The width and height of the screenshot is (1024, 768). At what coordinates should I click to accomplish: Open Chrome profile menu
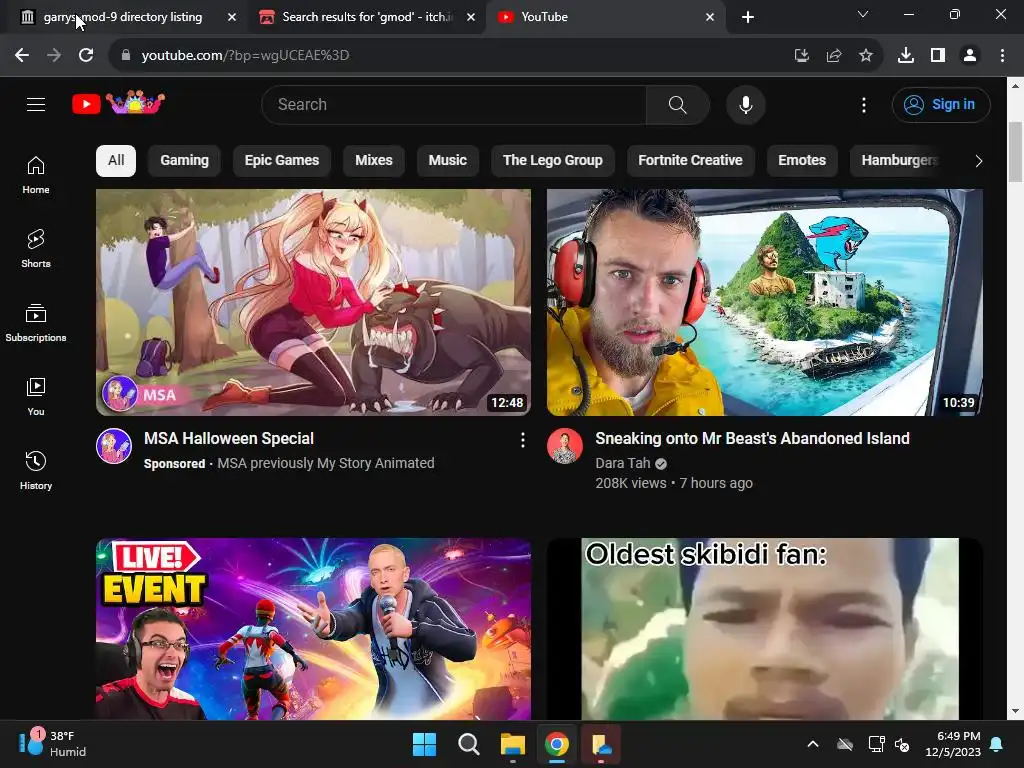coord(970,56)
